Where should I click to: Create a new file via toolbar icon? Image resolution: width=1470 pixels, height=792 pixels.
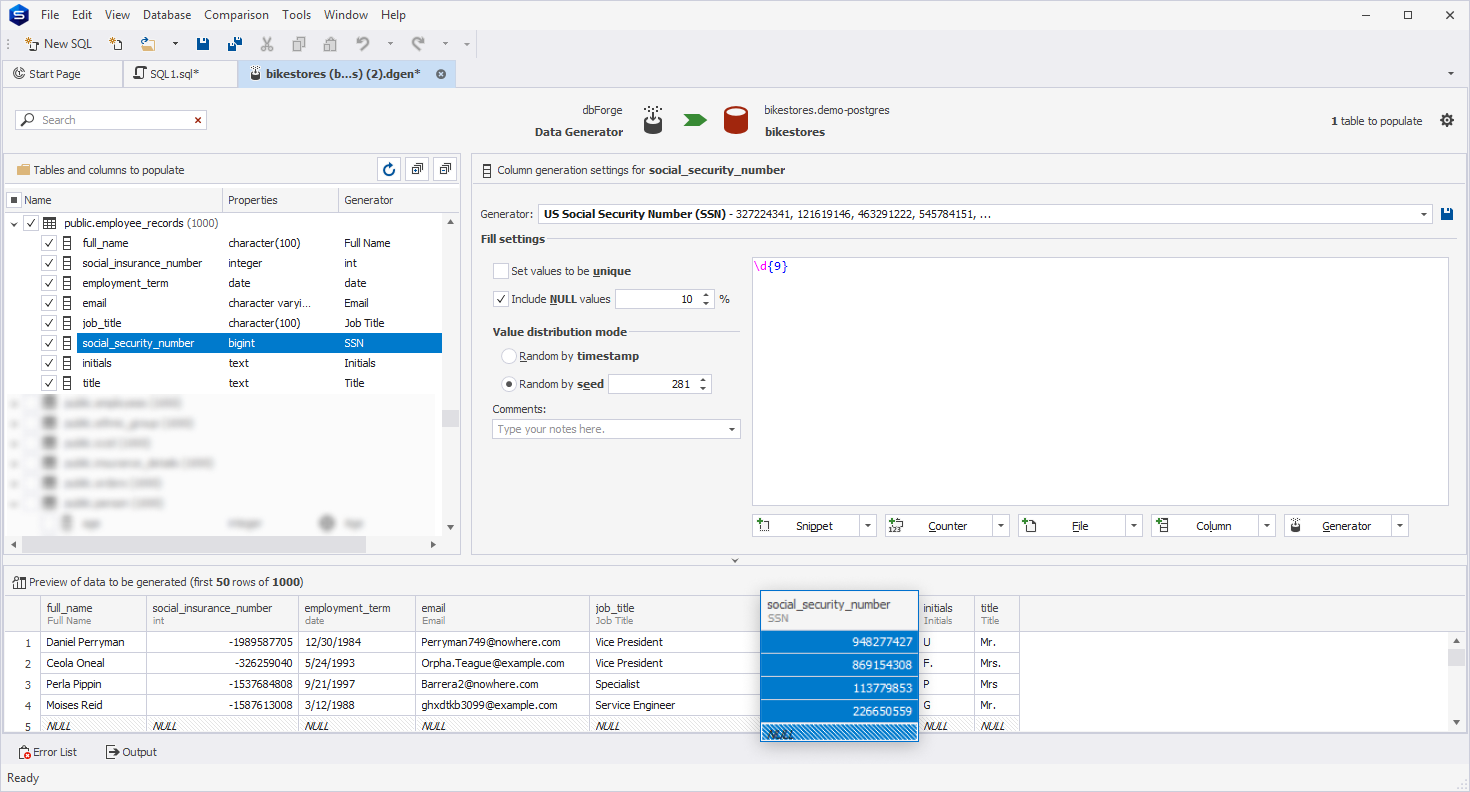coord(116,44)
